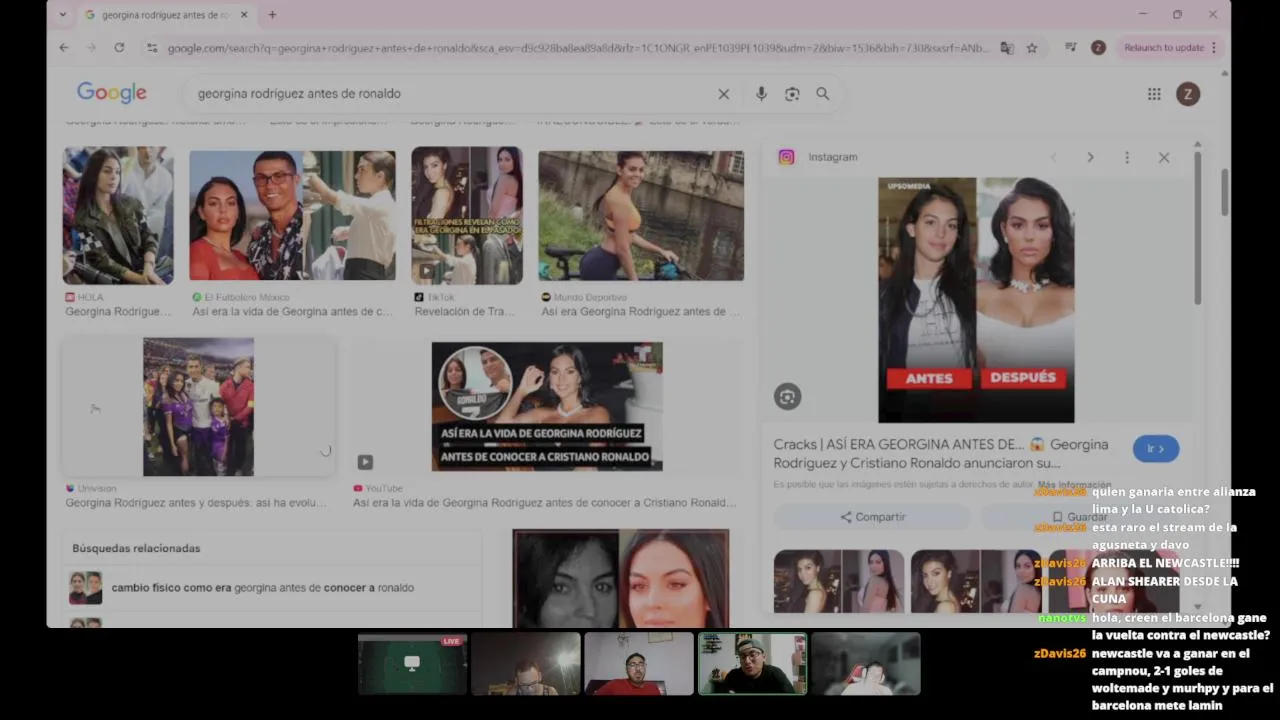Open the Cracks ASÍ ERA GEORGINA title link
Image resolution: width=1280 pixels, height=720 pixels.
941,453
